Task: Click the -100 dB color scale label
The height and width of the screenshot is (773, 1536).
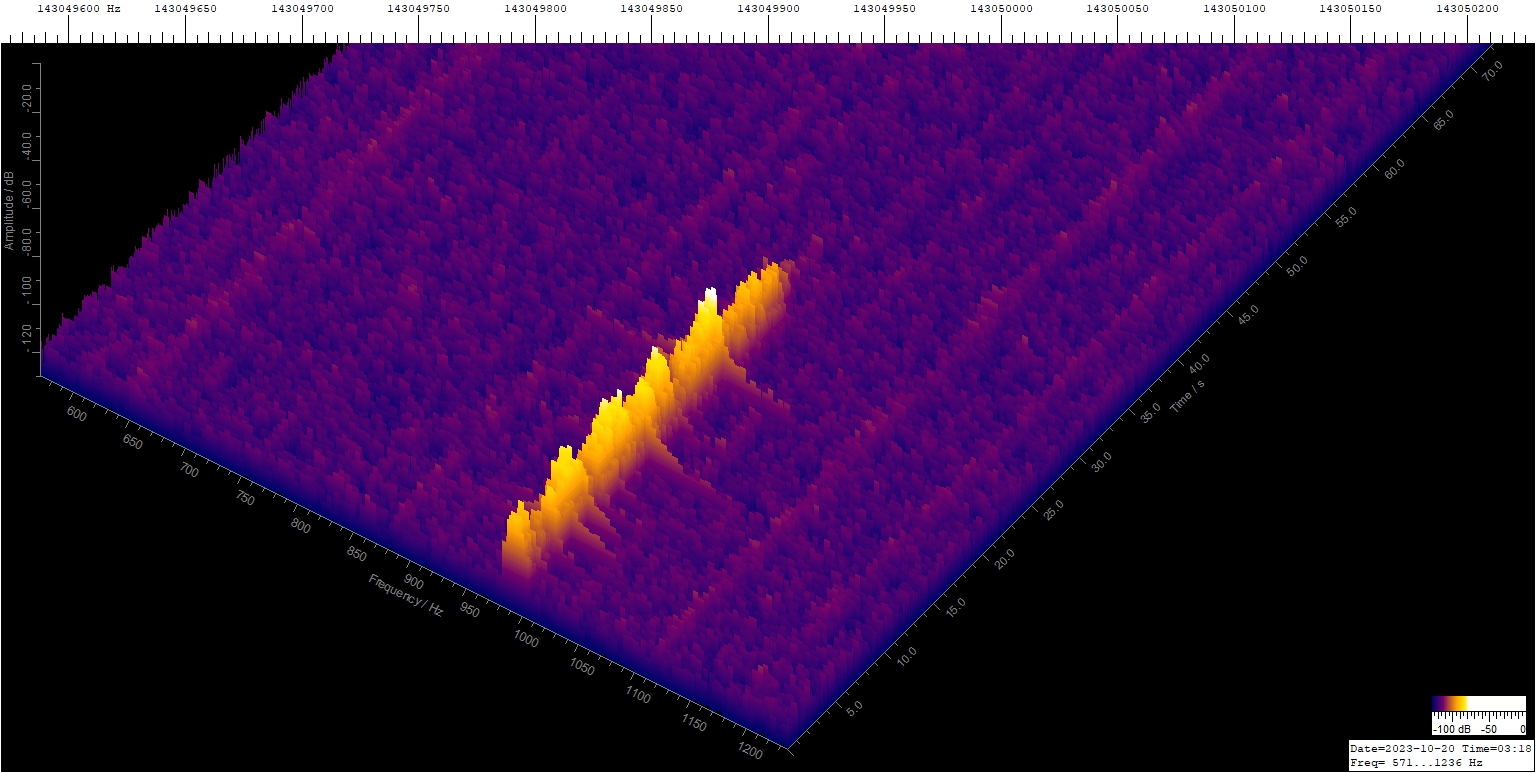Action: (1451, 730)
